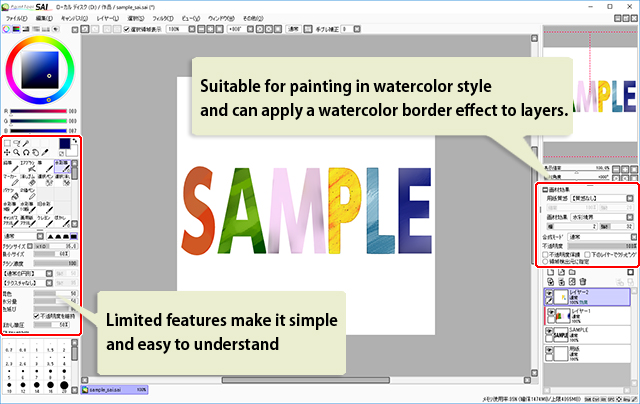Open the File menu

point(18,18)
